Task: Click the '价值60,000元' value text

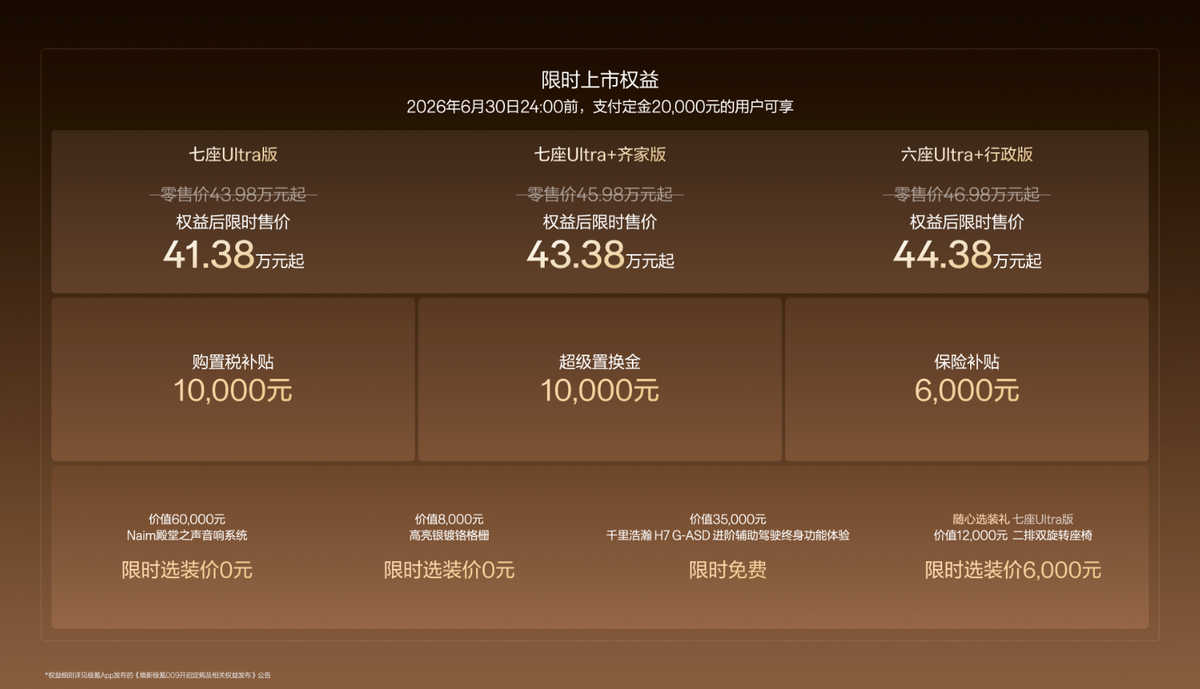Action: tap(187, 519)
